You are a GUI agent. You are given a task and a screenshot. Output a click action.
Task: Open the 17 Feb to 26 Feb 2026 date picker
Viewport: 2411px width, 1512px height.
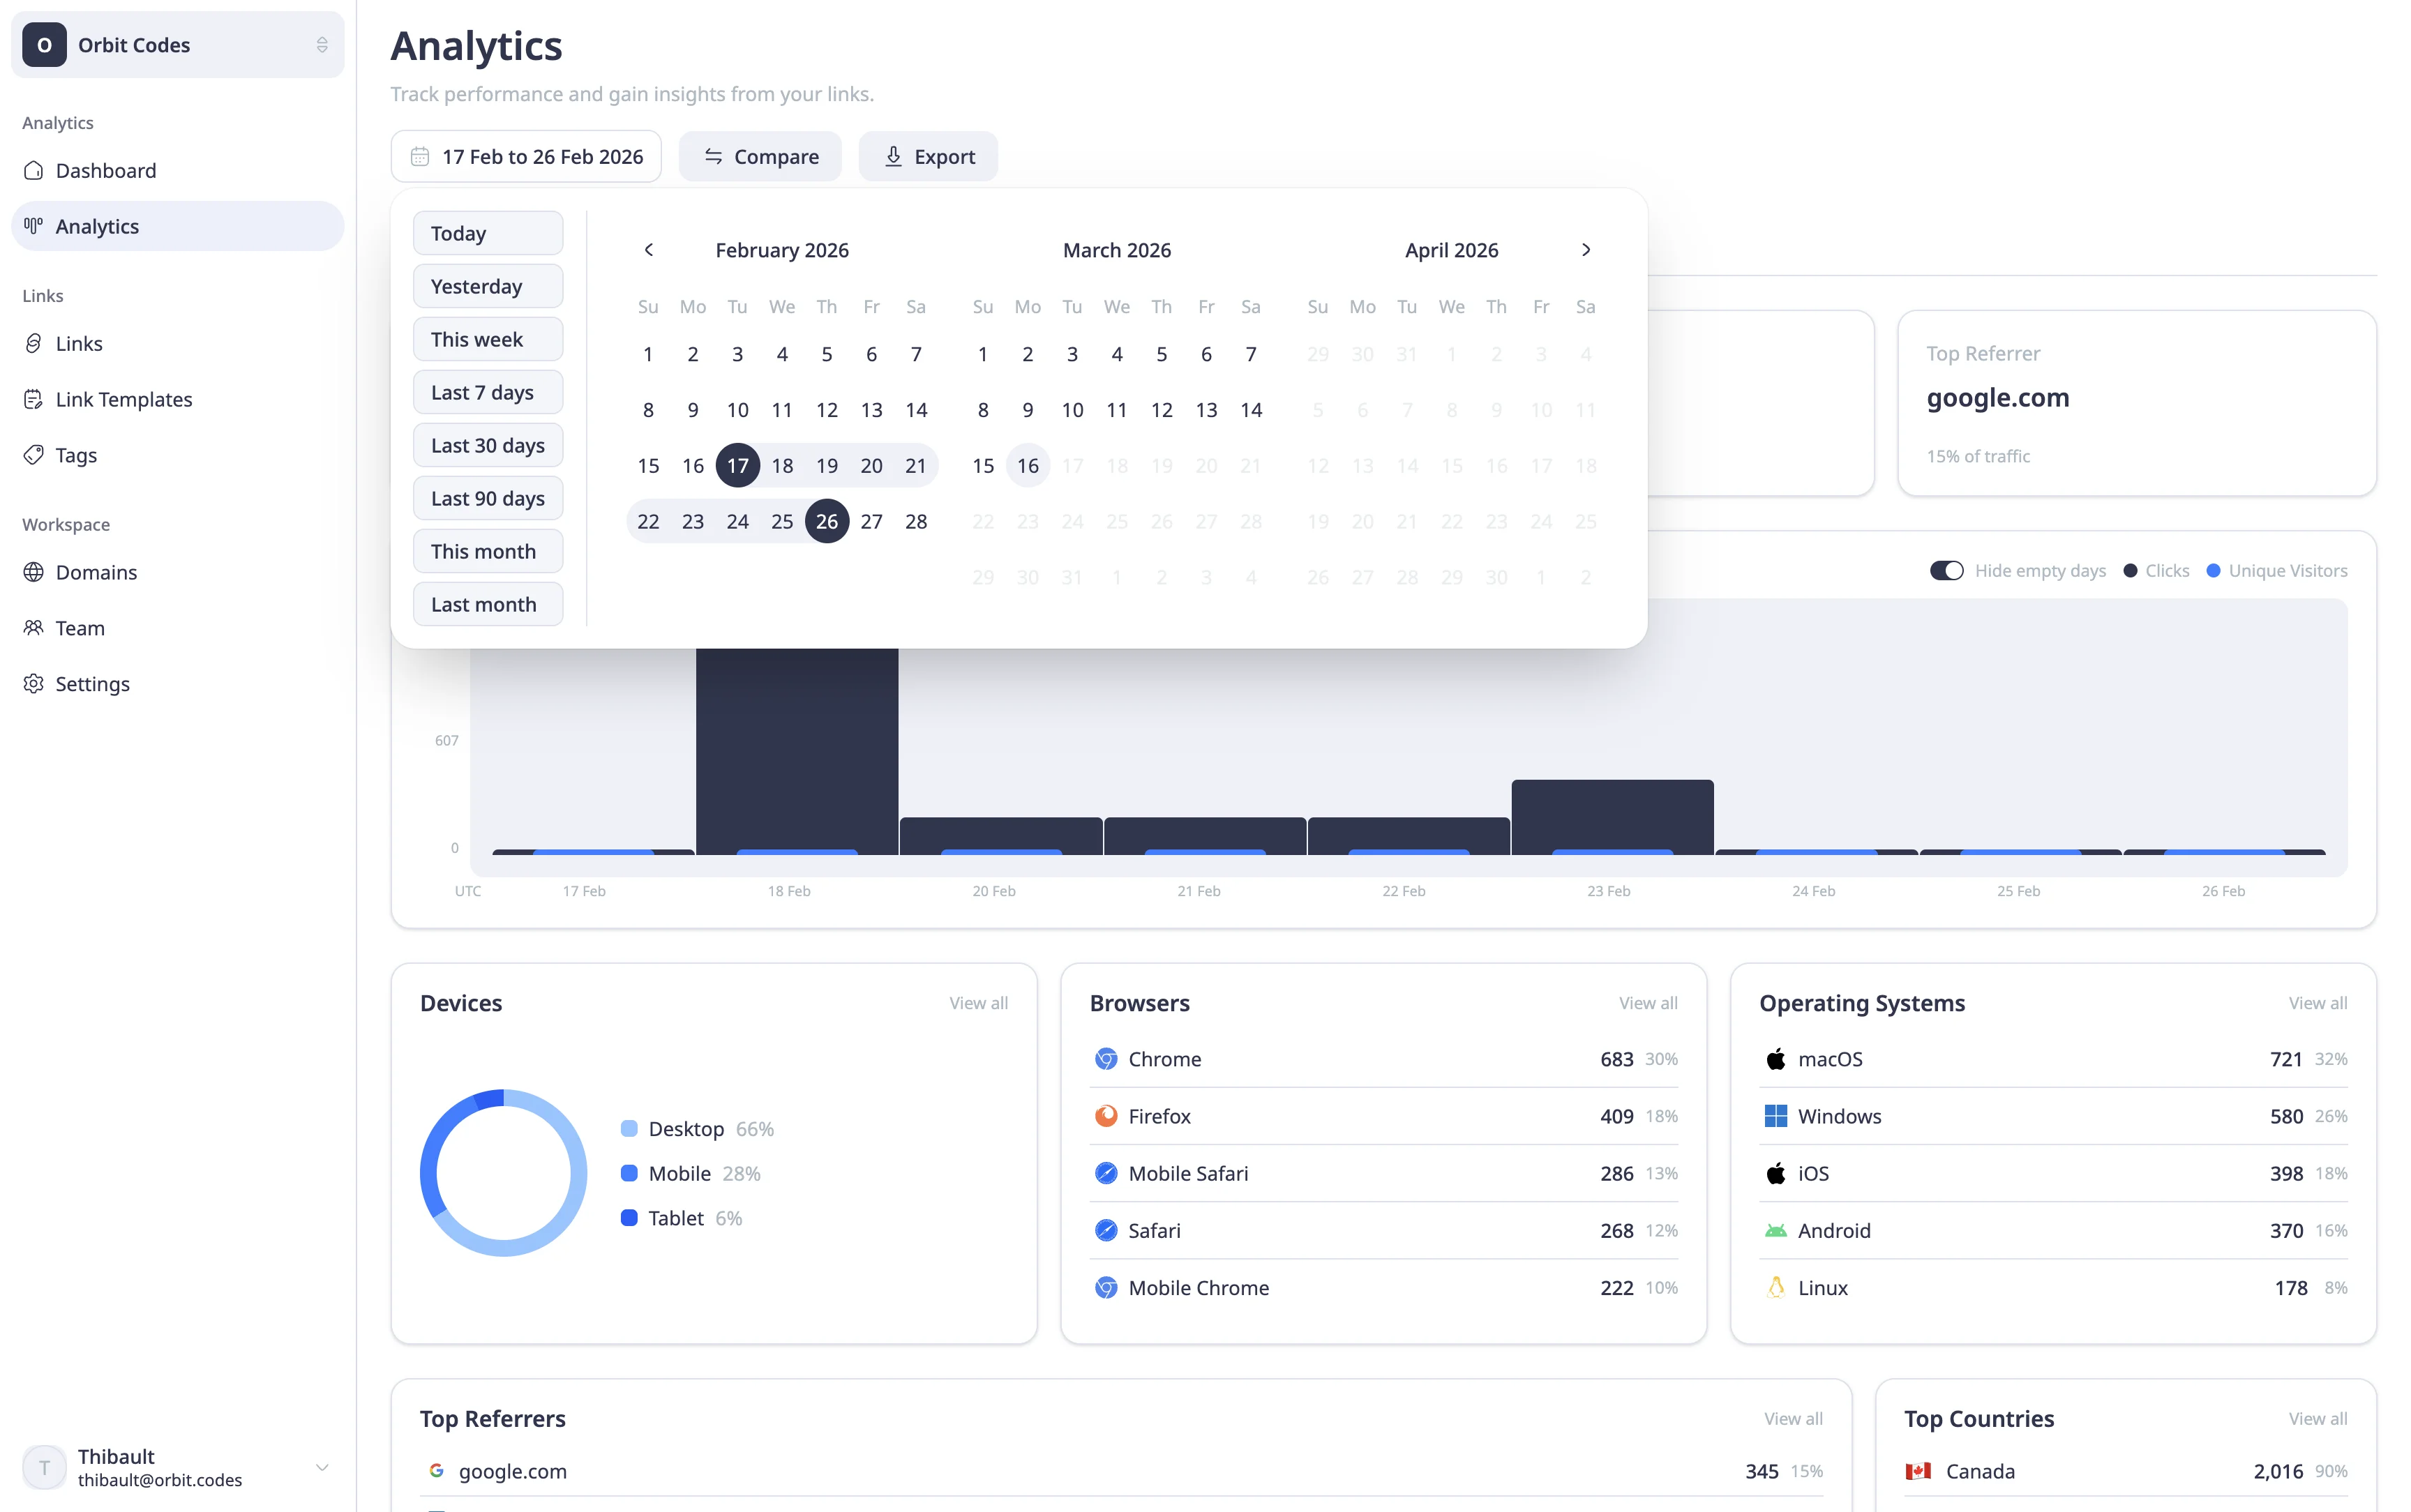click(526, 157)
